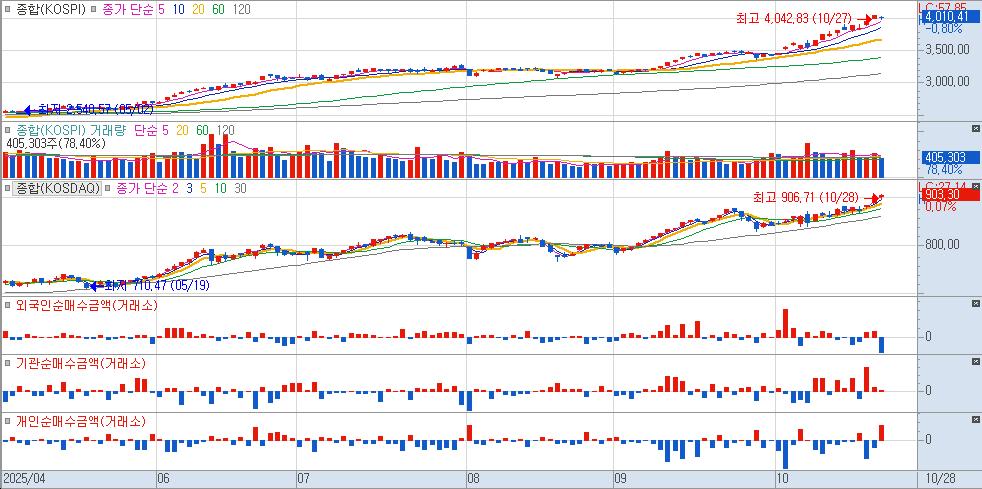Click the volume 60 average legend
Viewport: 982px width, 489px height.
[203, 131]
